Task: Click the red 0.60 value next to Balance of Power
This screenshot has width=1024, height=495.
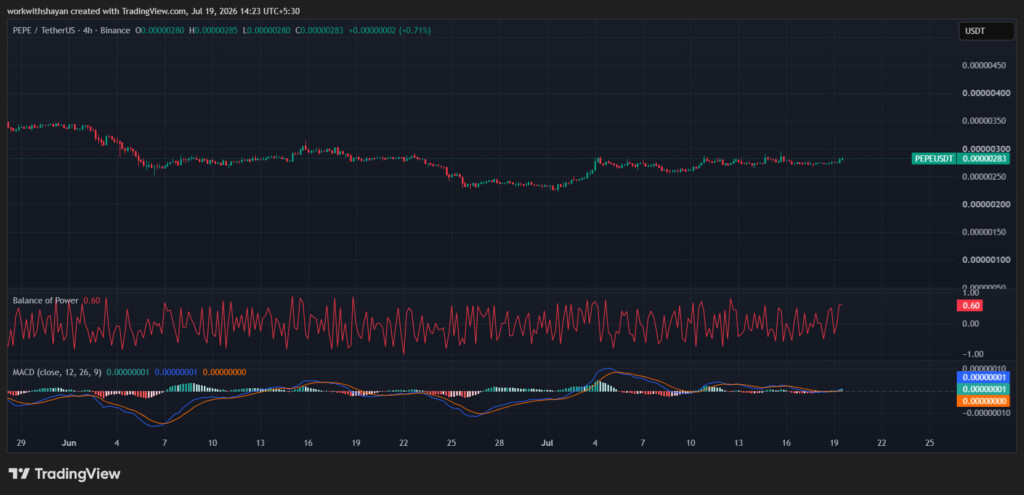Action: click(91, 300)
